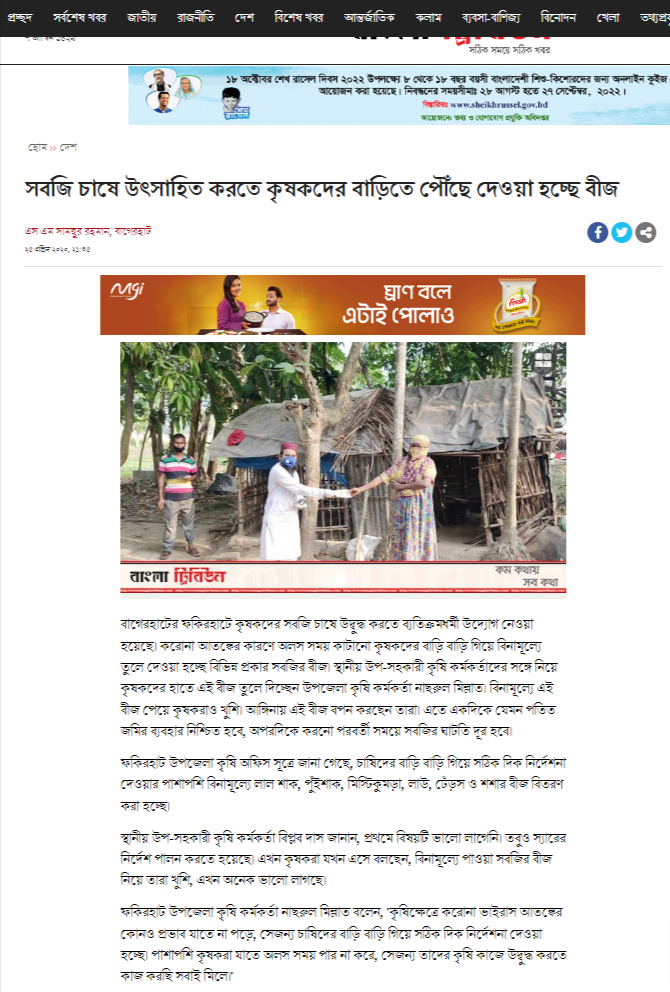Open the দেশ navigation menu item
This screenshot has width=670, height=992.
[x=244, y=18]
